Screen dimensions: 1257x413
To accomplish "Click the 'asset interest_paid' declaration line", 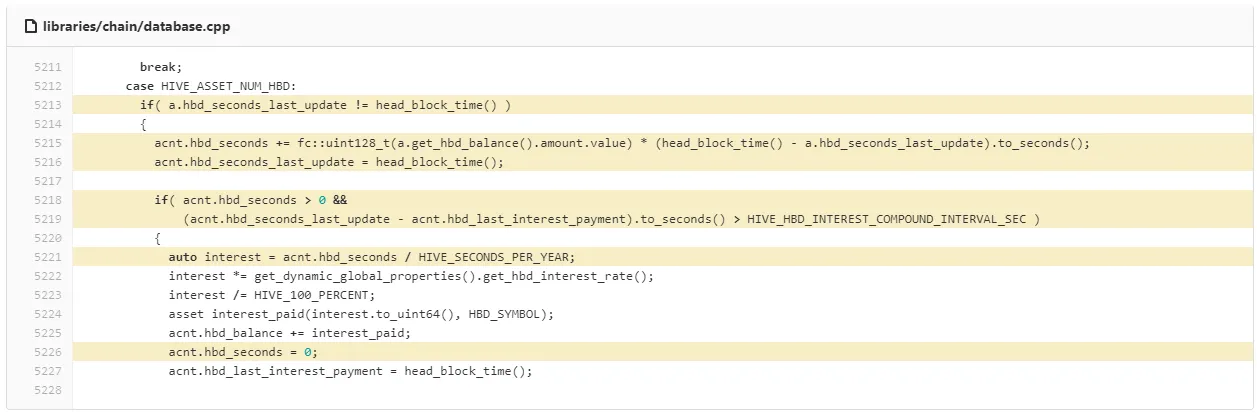I will 361,314.
